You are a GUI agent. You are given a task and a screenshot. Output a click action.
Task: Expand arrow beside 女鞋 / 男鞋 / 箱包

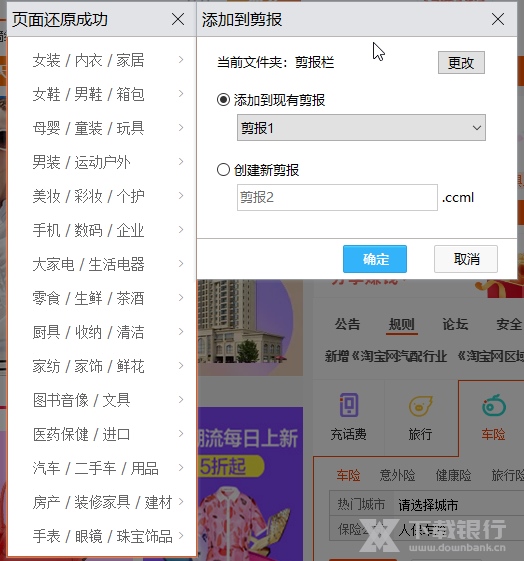pyautogui.click(x=181, y=93)
